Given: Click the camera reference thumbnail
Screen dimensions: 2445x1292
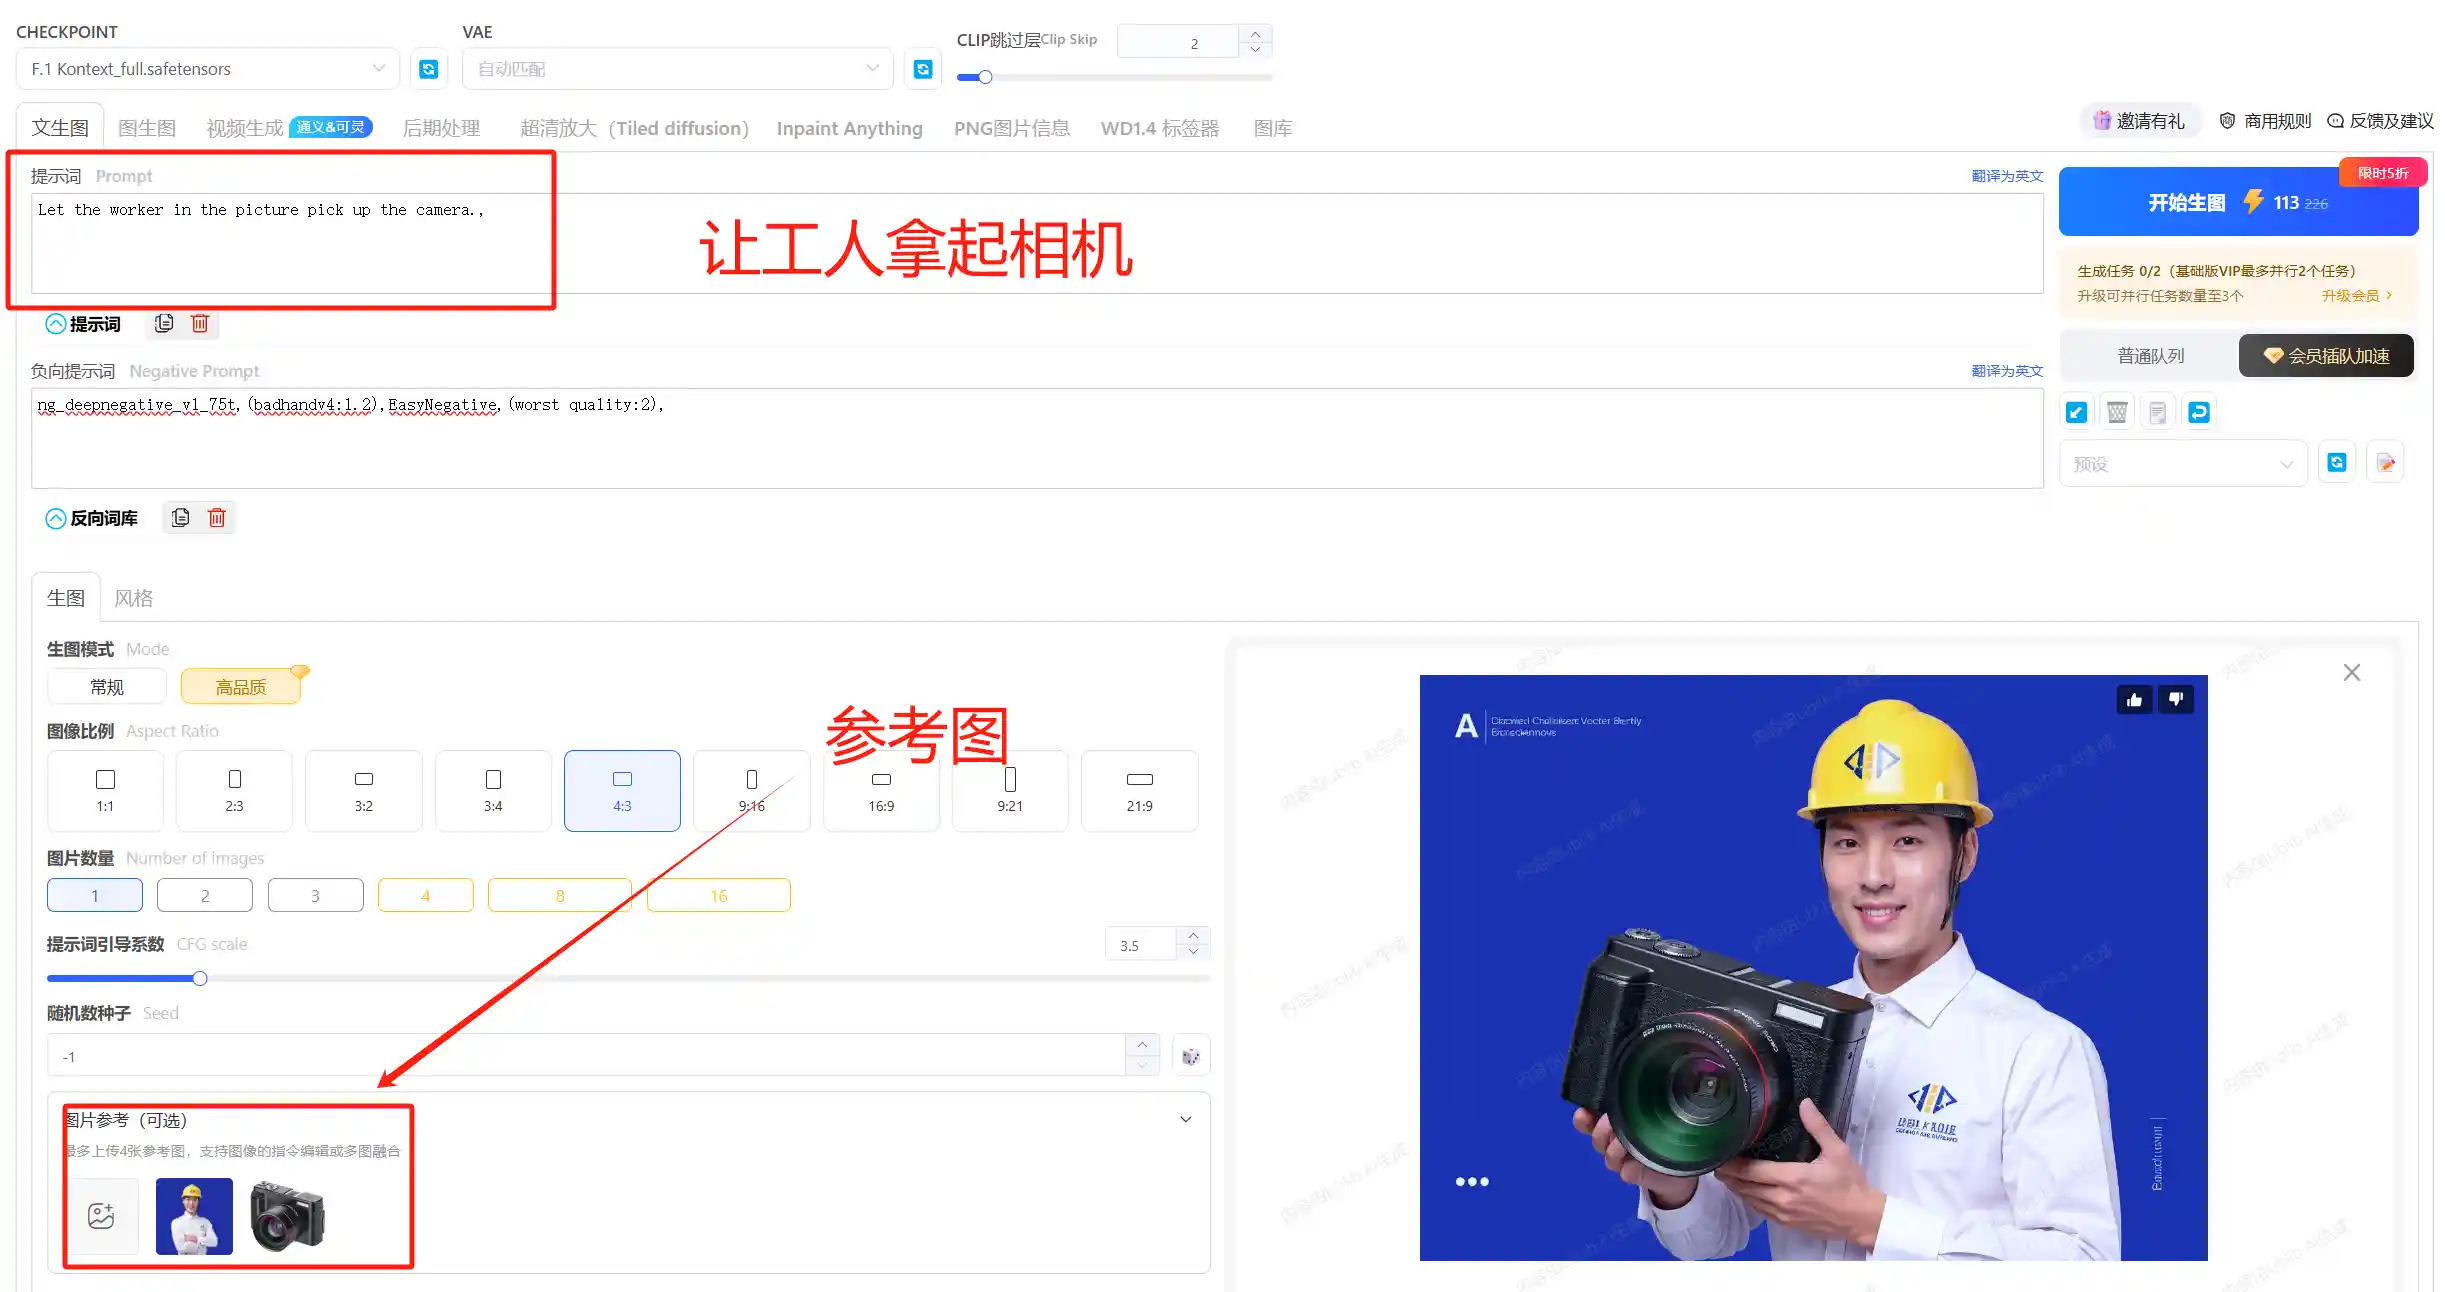Looking at the screenshot, I should click(288, 1215).
